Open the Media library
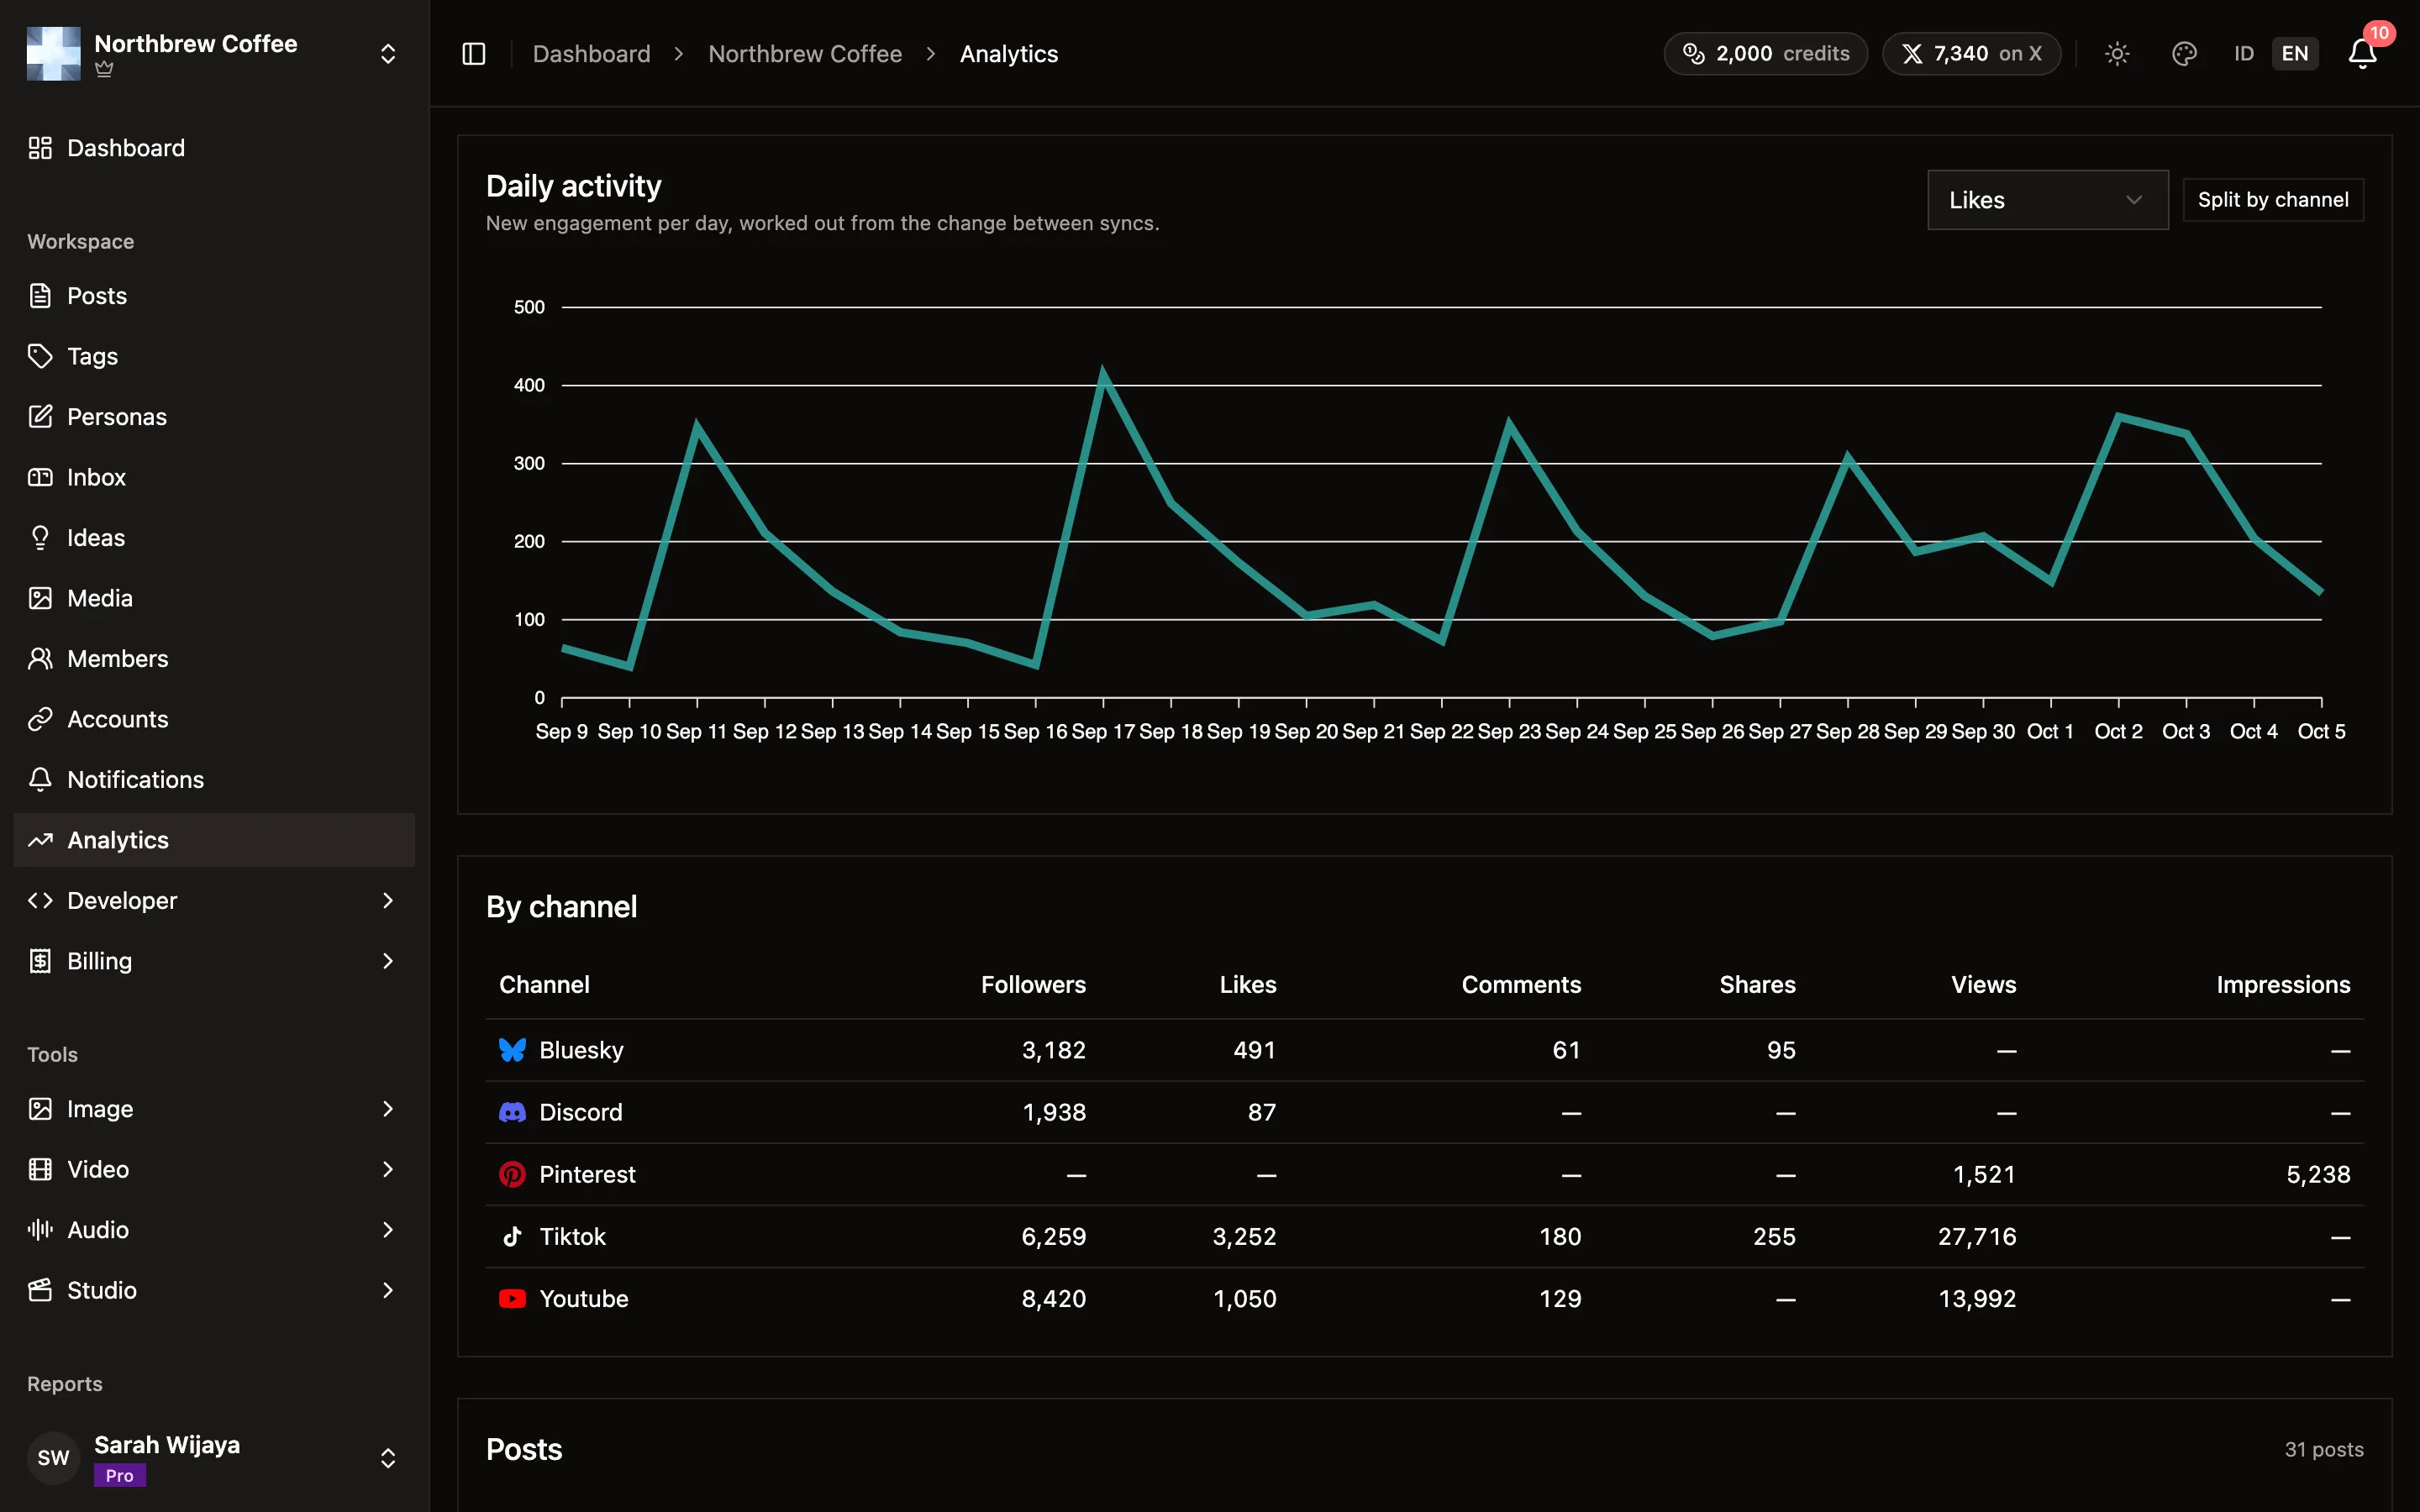The image size is (2420, 1512). tap(214, 598)
